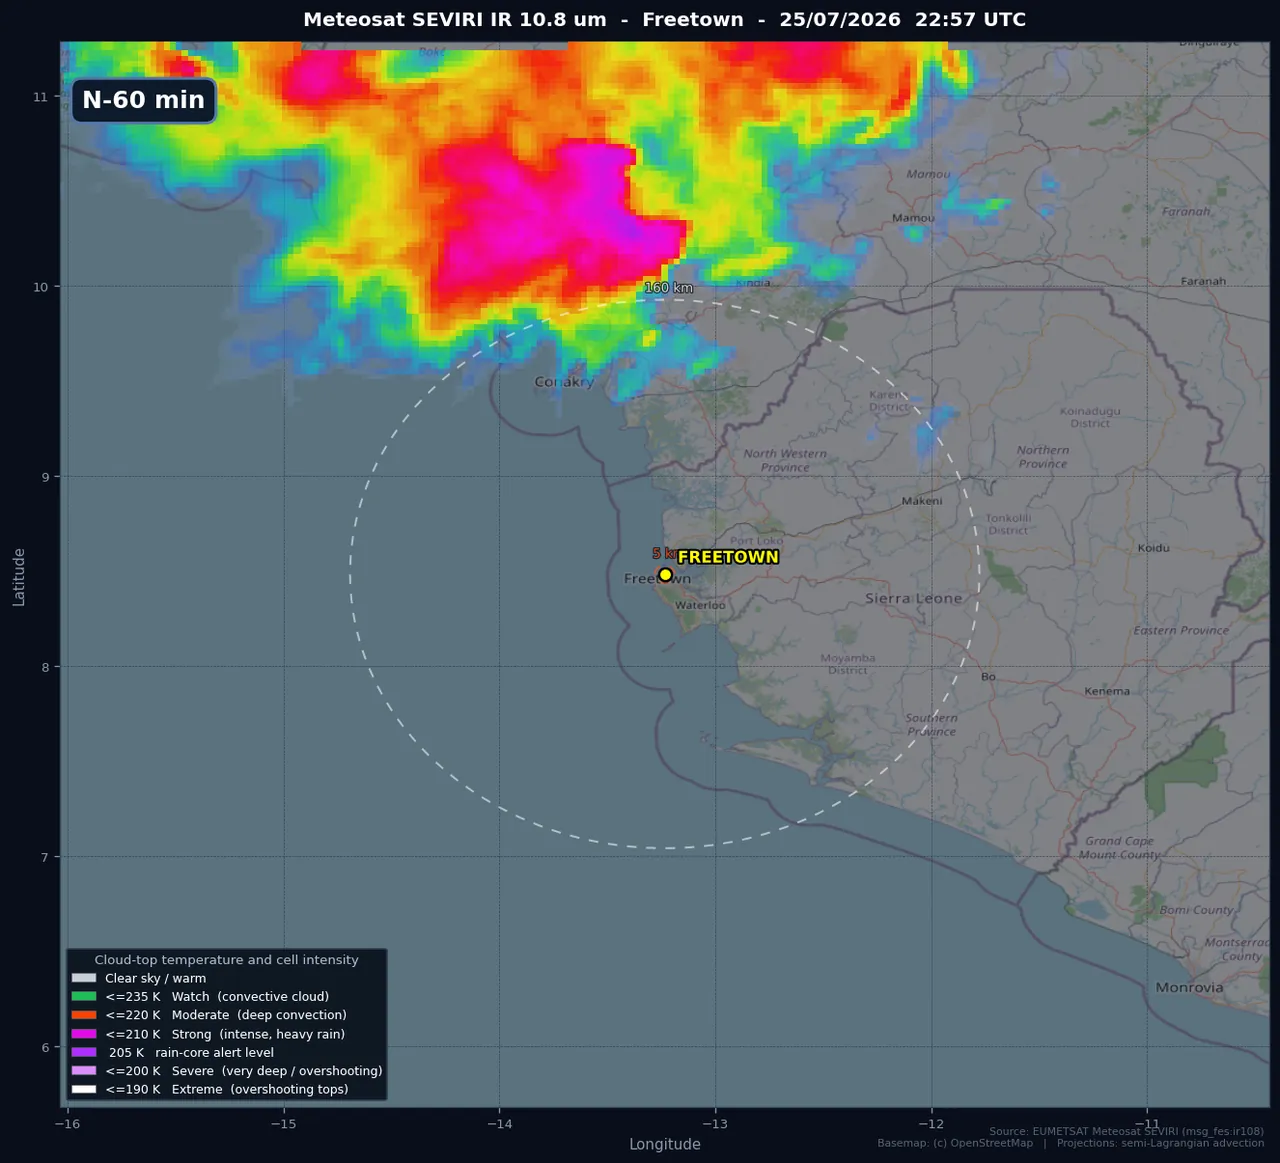Viewport: 1280px width, 1163px height.
Task: Click the N-60 min time badge
Action: click(144, 100)
